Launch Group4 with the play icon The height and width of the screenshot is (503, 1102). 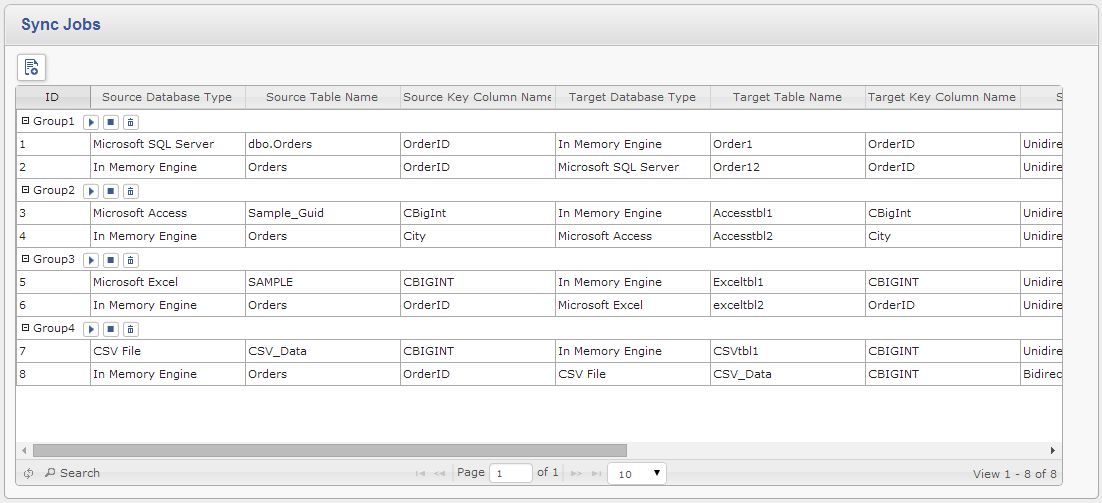[91, 329]
